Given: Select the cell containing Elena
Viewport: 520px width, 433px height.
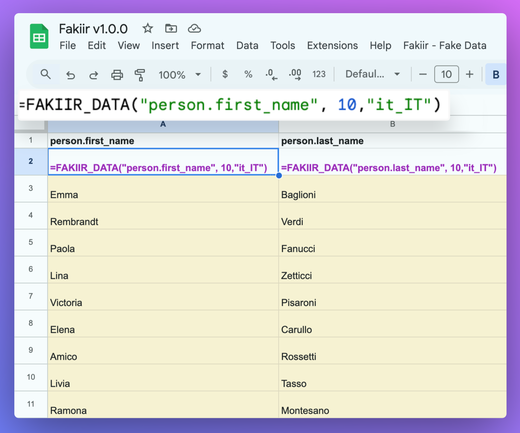Looking at the screenshot, I should [x=163, y=324].
